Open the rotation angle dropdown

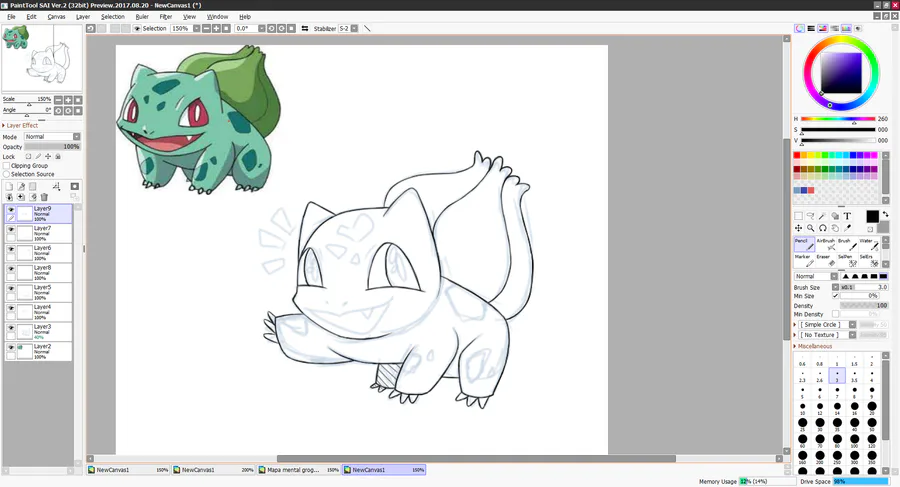261,28
